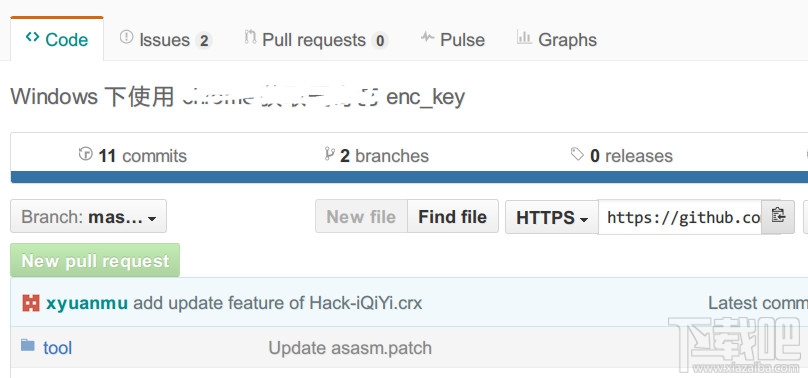Click the blue language bar
Viewport: 808px width, 378px height.
coord(409,177)
